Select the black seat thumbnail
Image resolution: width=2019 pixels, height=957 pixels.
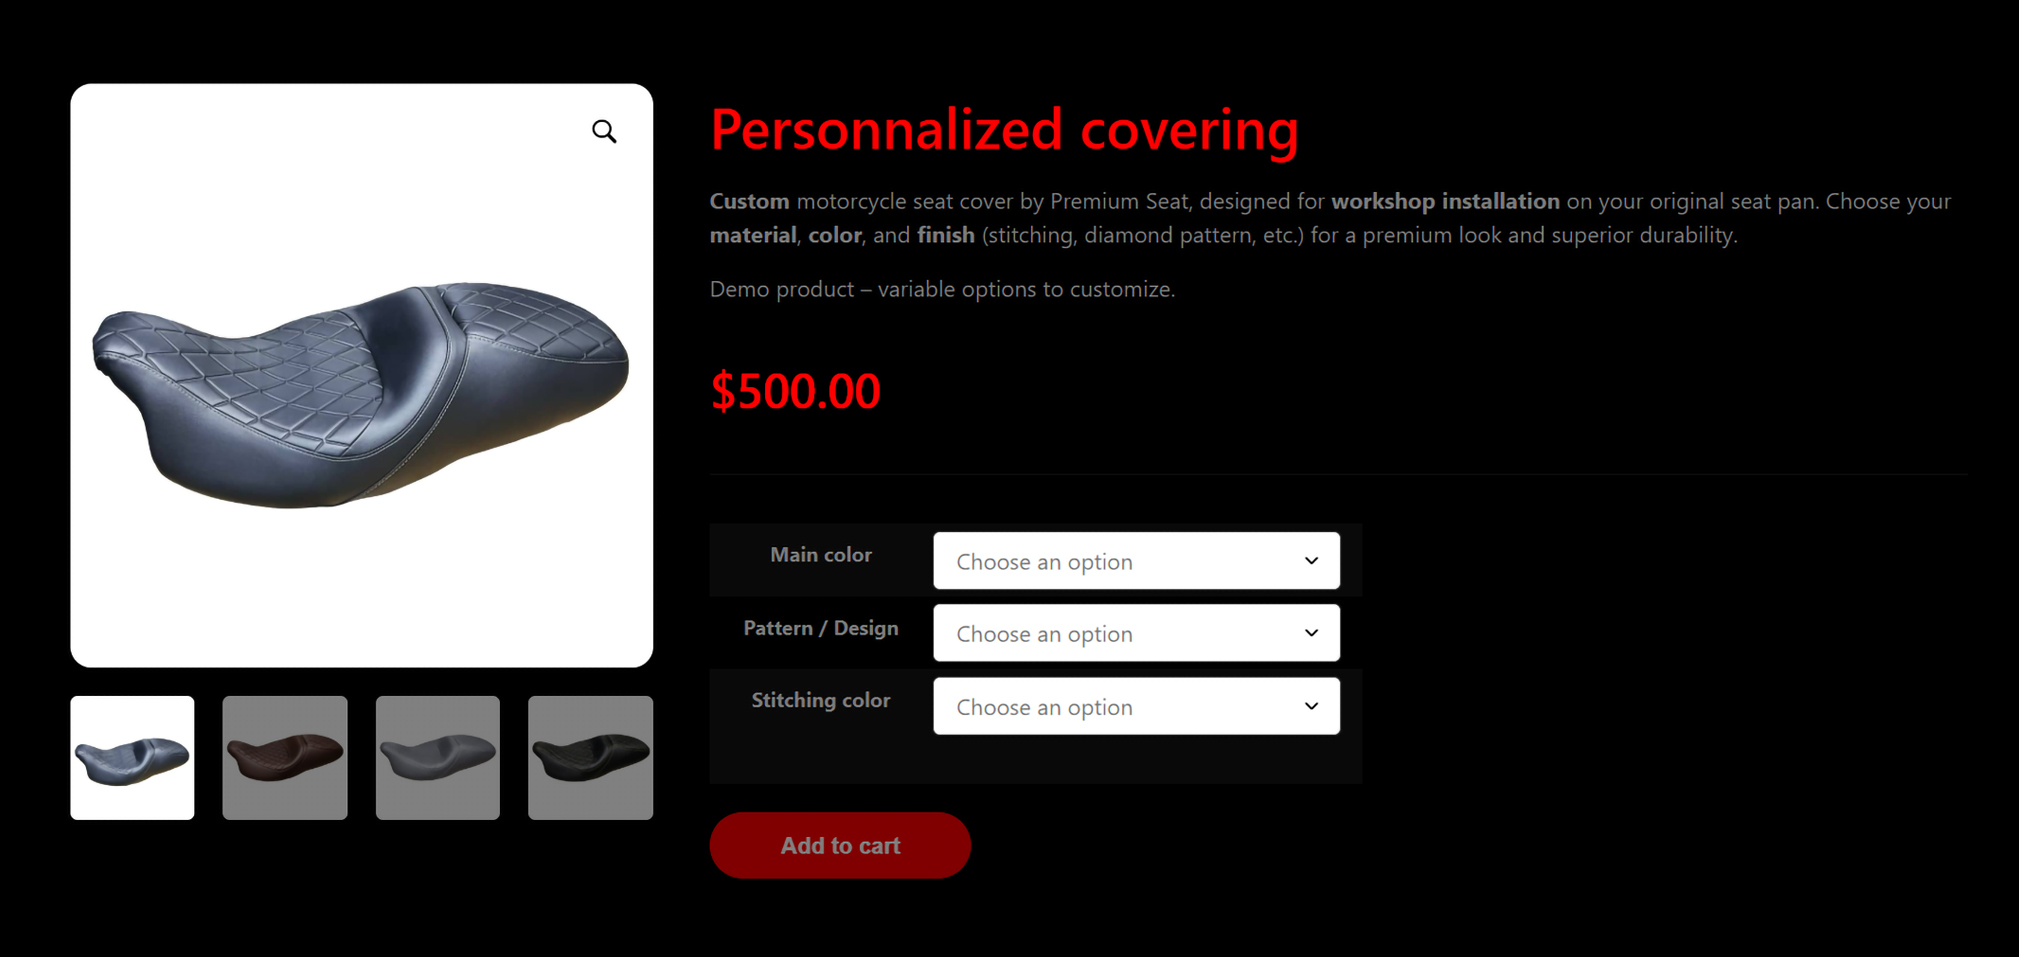[591, 758]
